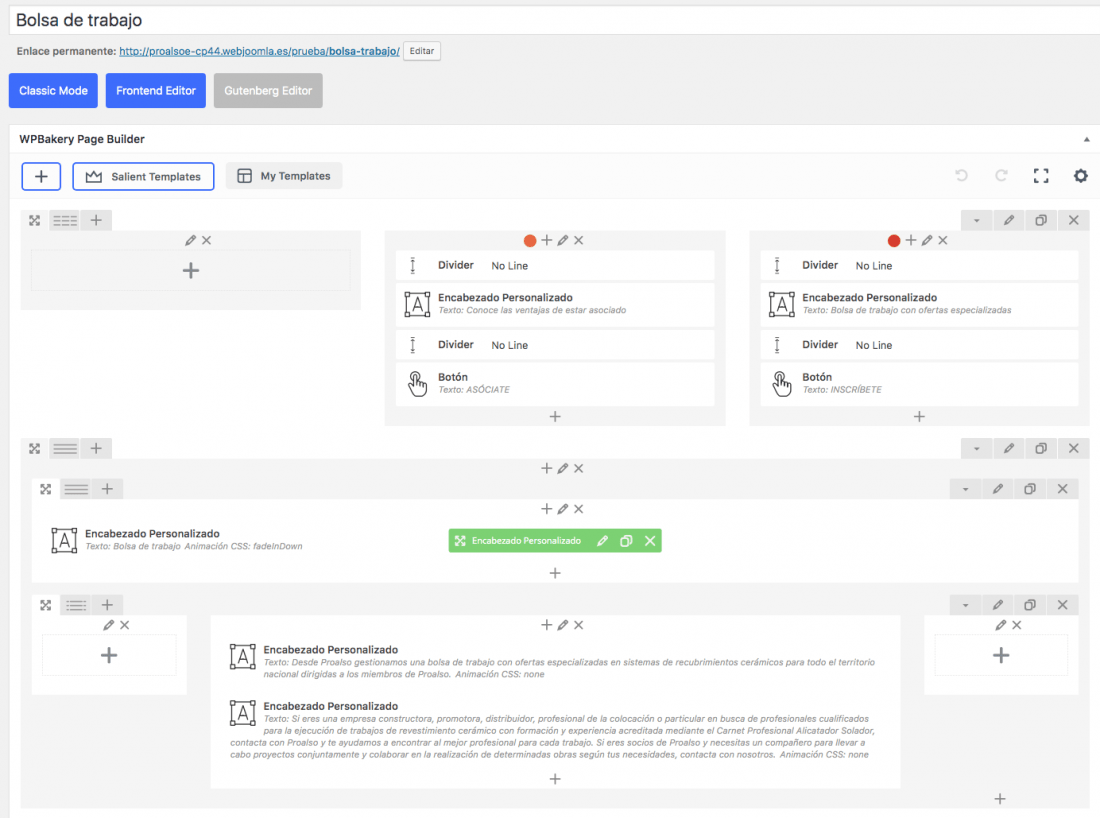Add column to first row

pos(96,220)
